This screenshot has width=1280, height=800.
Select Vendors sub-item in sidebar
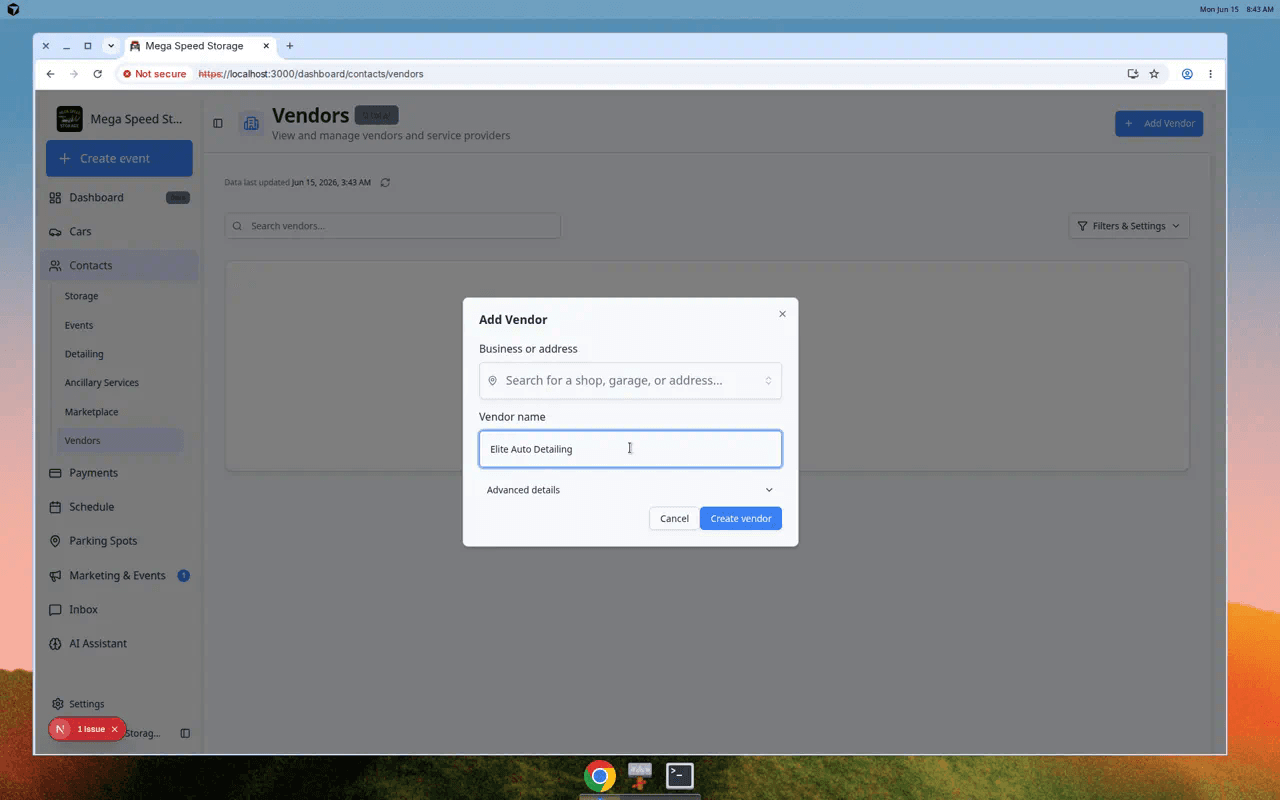pos(120,440)
